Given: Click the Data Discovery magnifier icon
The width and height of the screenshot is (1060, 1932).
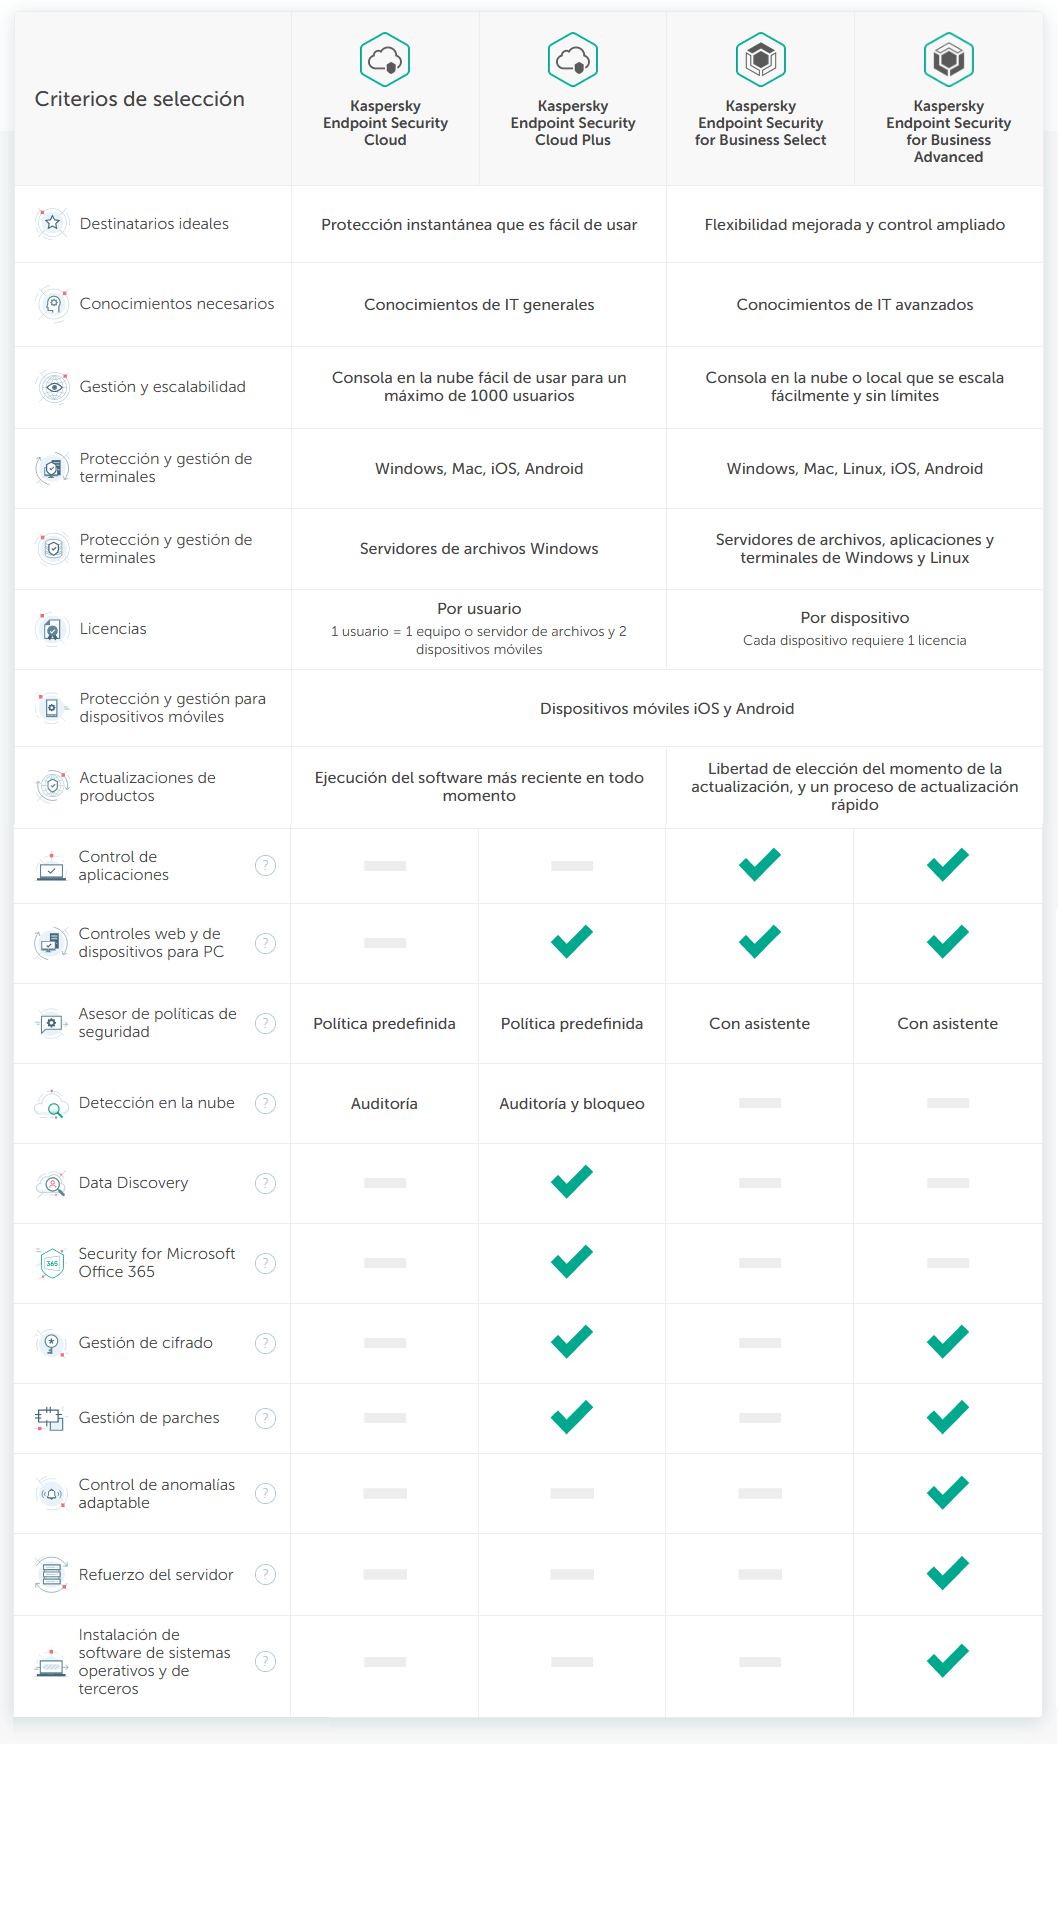Looking at the screenshot, I should 51,1184.
